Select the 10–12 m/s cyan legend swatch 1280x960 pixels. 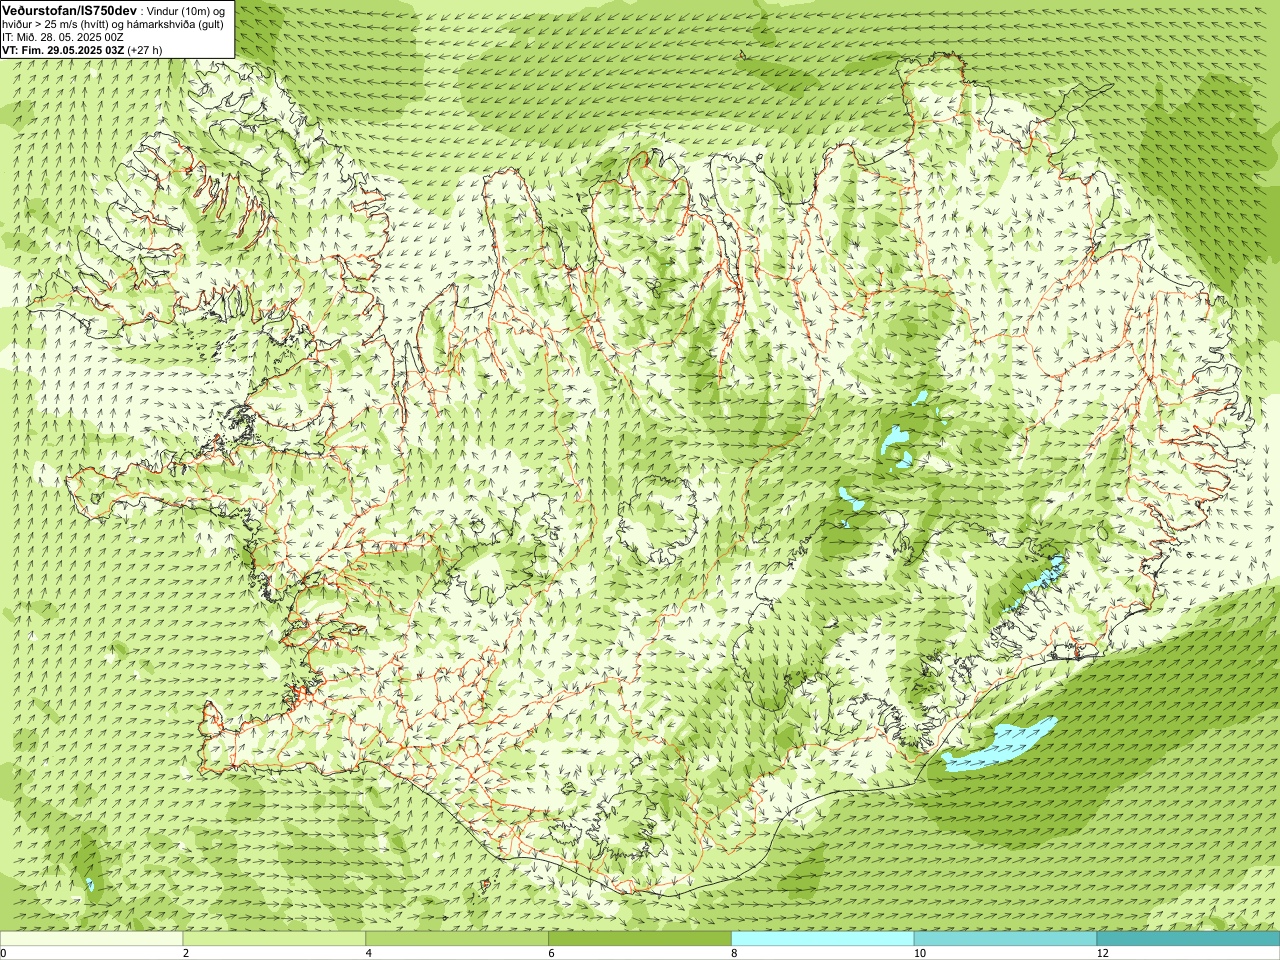tap(1005, 939)
